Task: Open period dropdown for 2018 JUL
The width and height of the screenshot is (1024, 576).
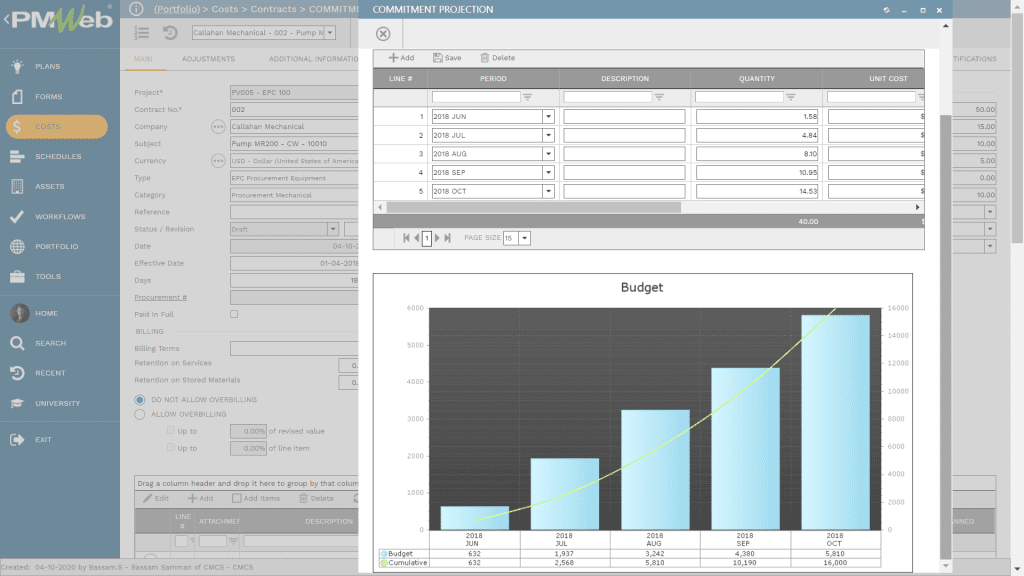Action: (549, 135)
